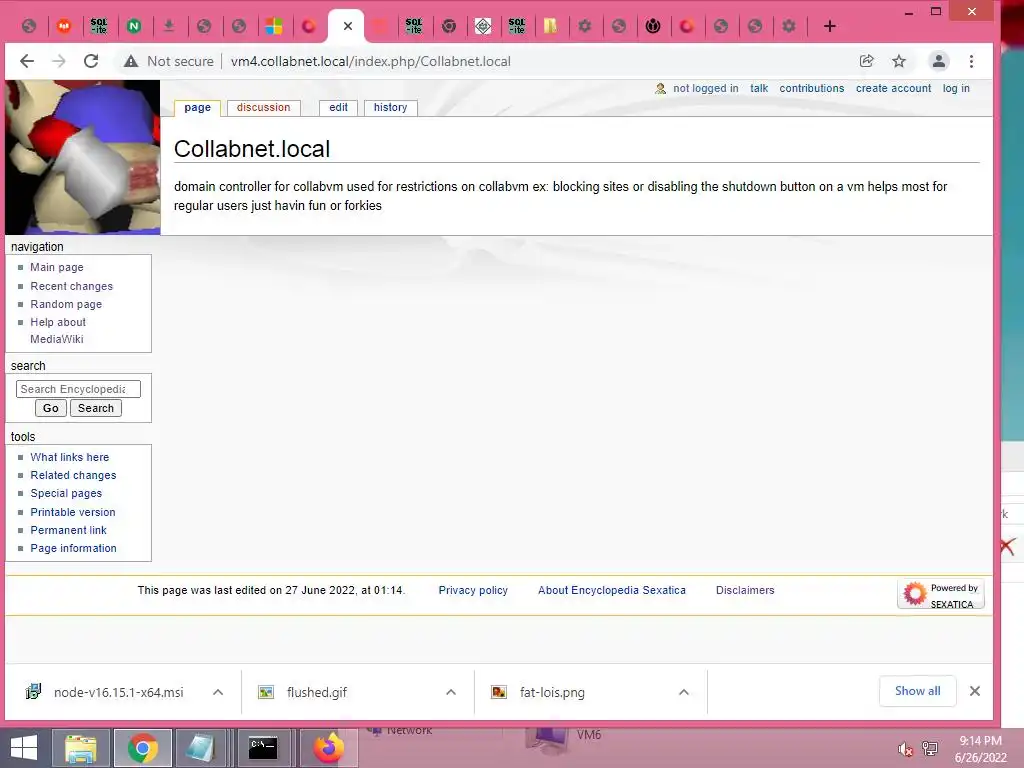Click the sidebar Search button

(x=96, y=408)
